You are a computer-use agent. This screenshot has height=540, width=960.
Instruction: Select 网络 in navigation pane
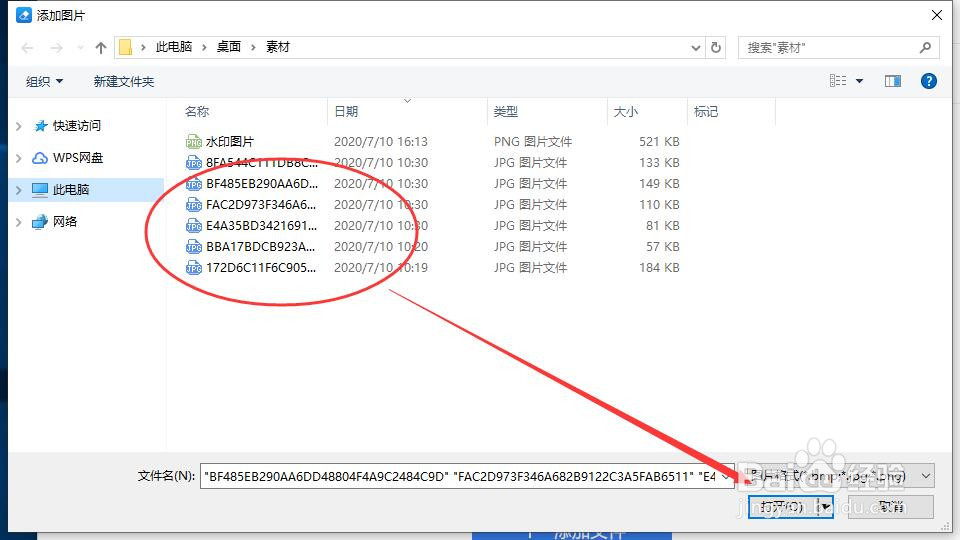64,222
